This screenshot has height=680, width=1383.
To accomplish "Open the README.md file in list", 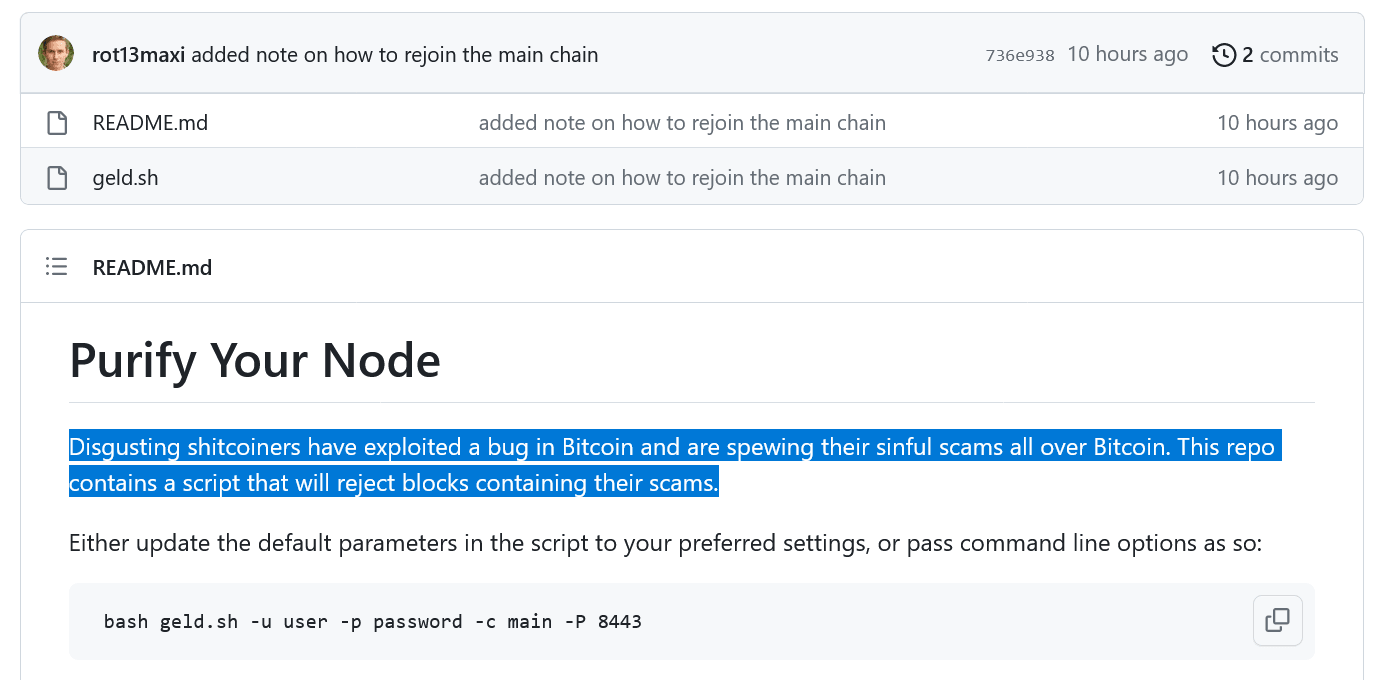I will (x=150, y=123).
